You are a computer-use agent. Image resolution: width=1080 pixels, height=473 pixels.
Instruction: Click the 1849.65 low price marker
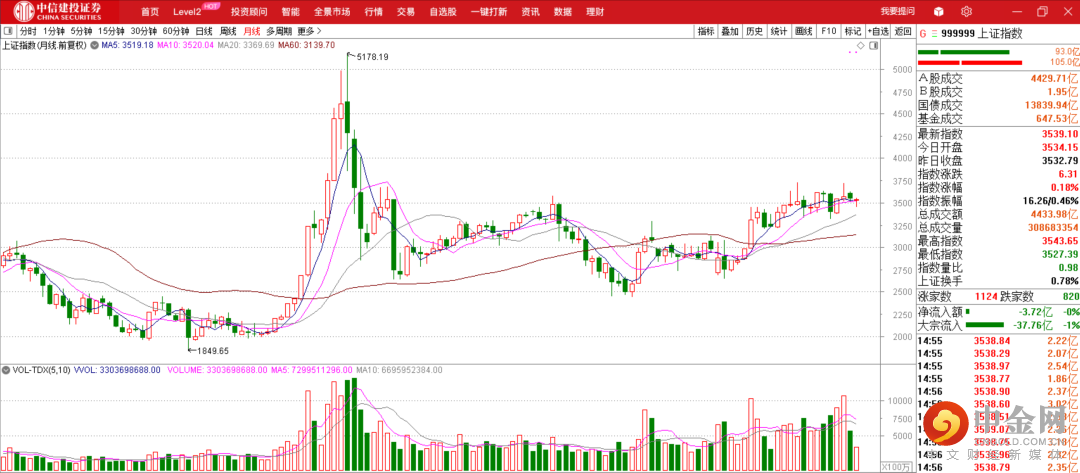[x=212, y=350]
